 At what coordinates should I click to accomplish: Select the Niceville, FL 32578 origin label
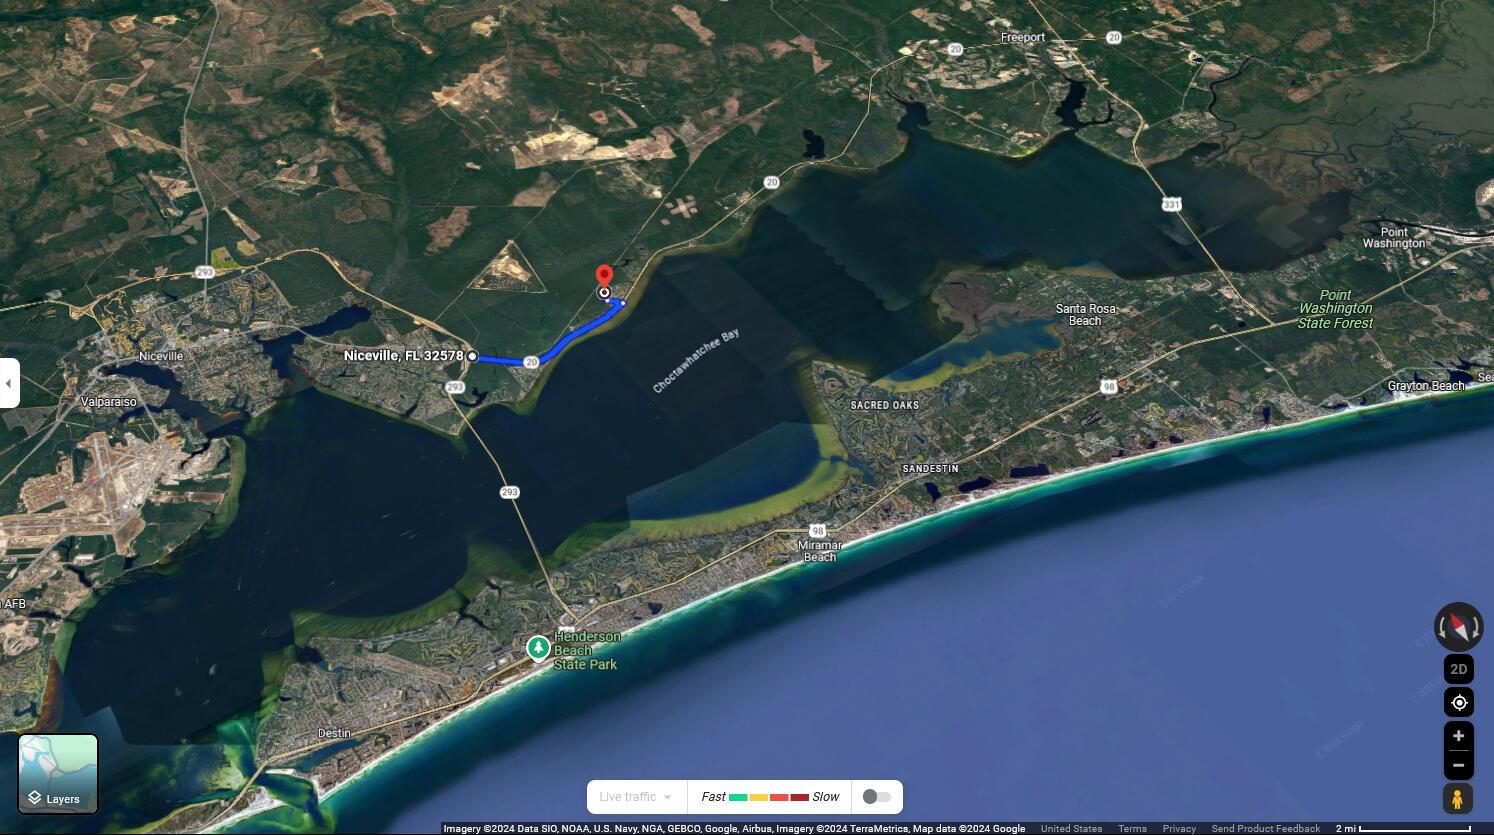(404, 356)
